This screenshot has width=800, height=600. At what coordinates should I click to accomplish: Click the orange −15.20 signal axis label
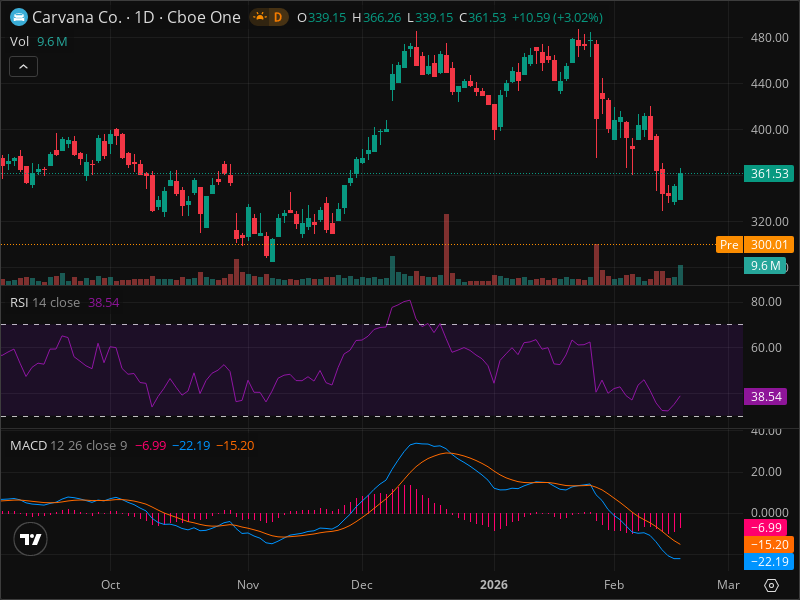pos(769,544)
